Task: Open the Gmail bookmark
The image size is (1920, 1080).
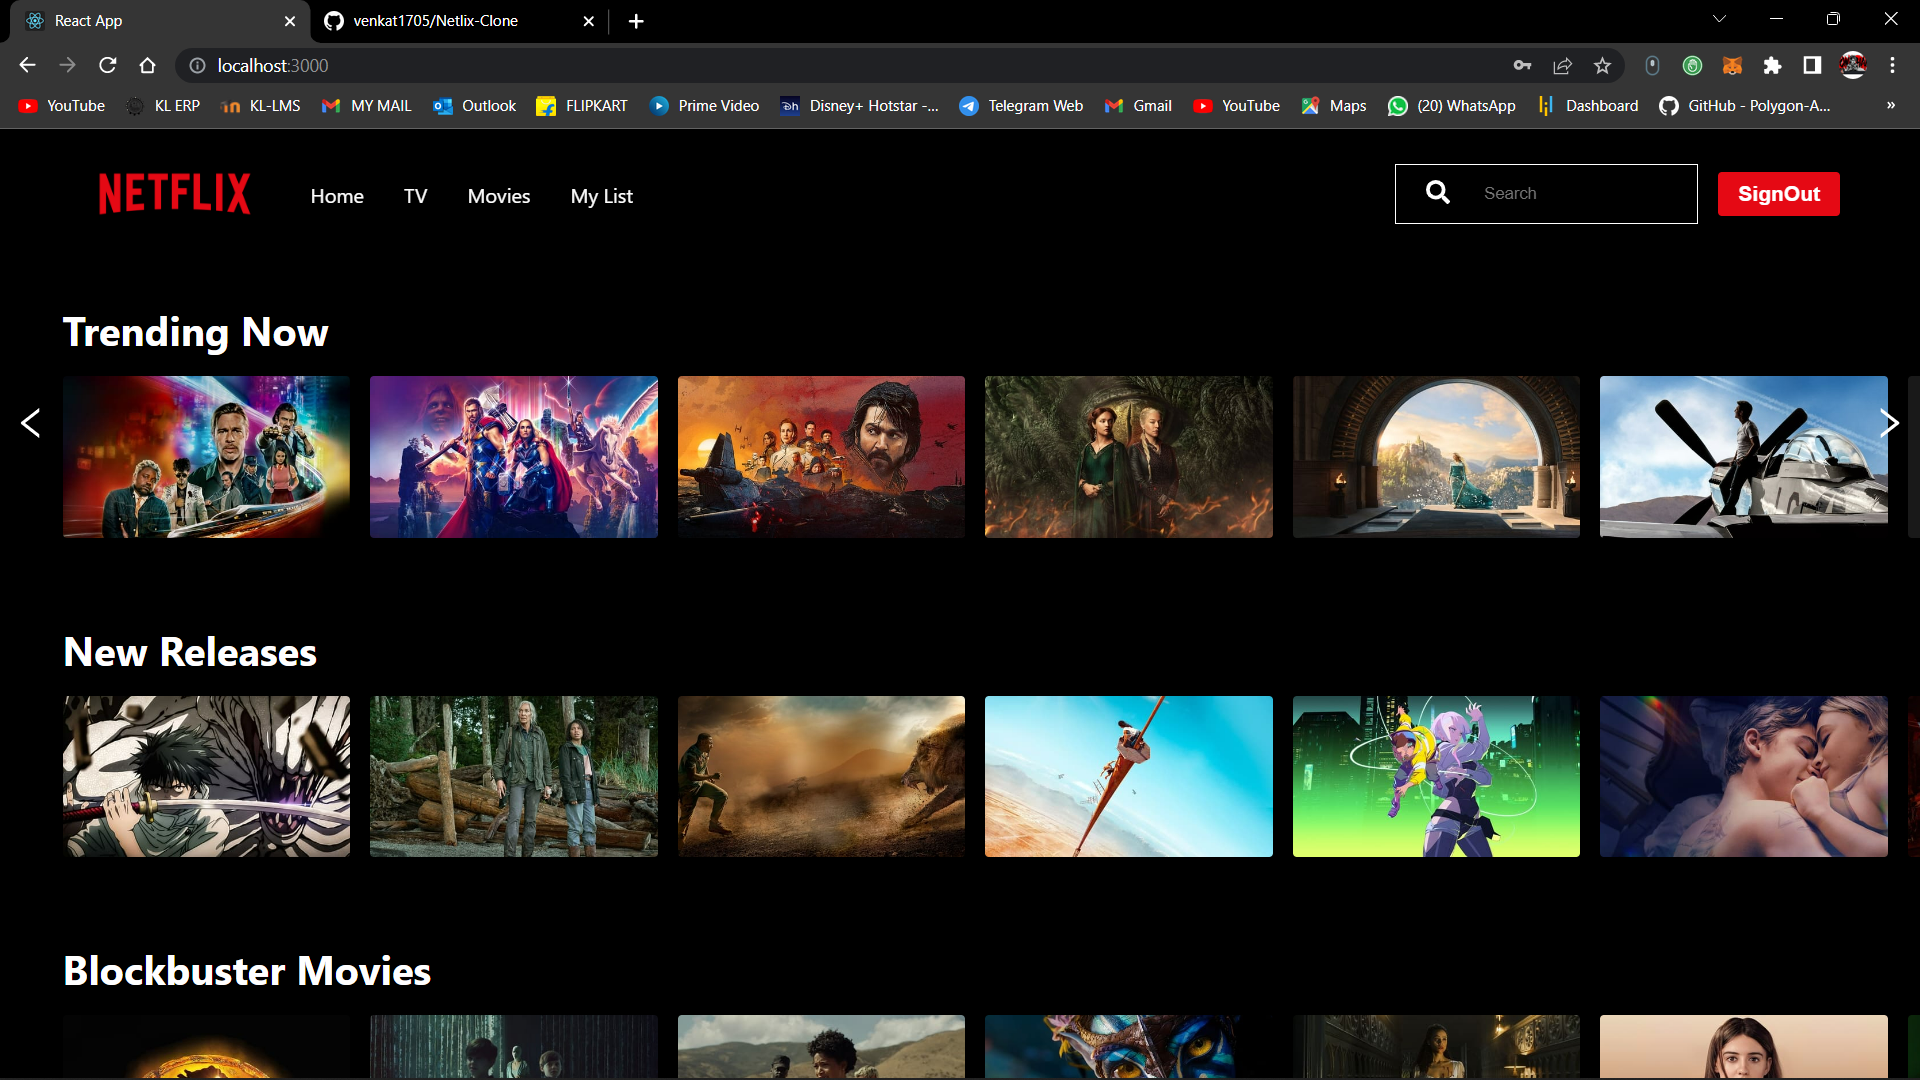Action: click(1138, 105)
